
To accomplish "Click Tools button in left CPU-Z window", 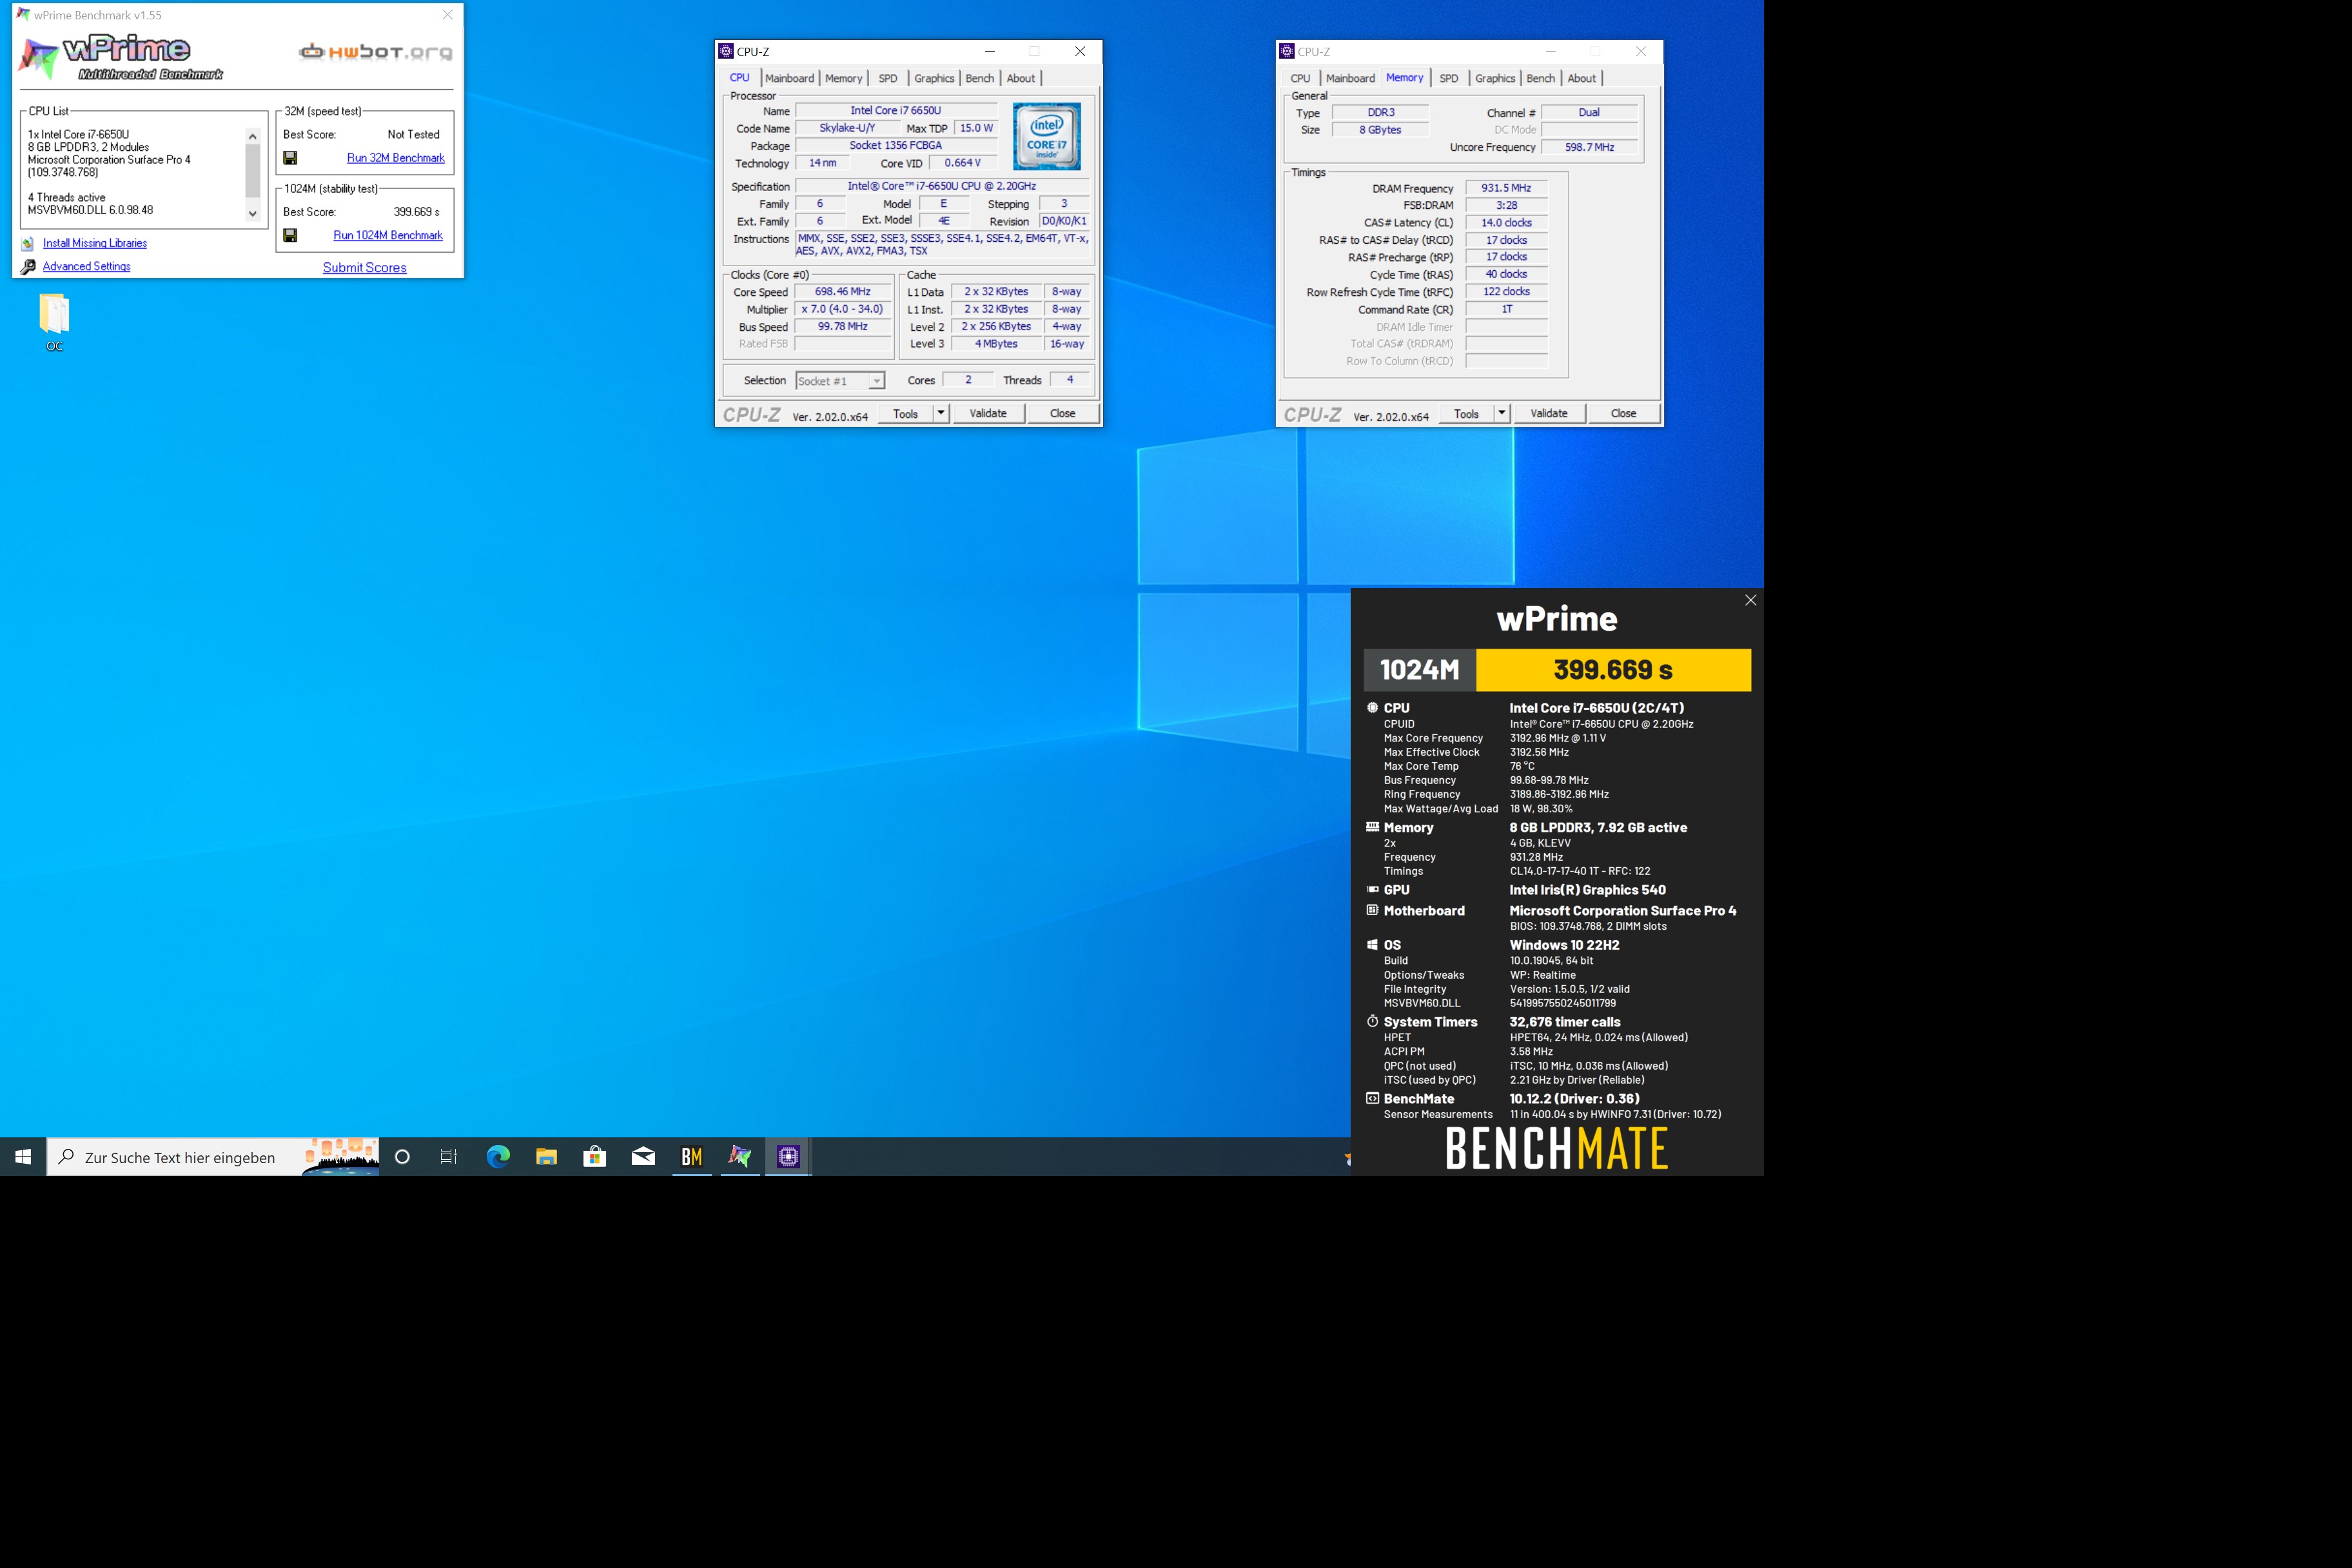I will 906,413.
